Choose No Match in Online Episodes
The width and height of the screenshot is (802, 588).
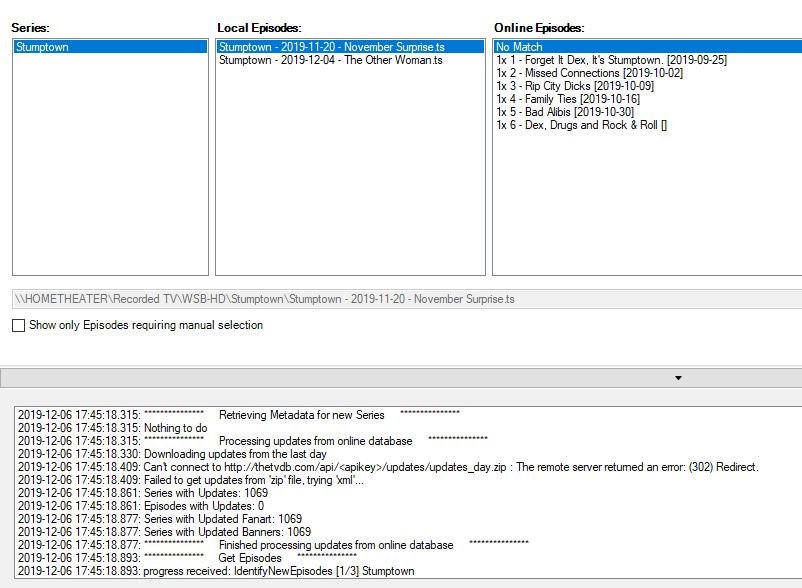519,47
